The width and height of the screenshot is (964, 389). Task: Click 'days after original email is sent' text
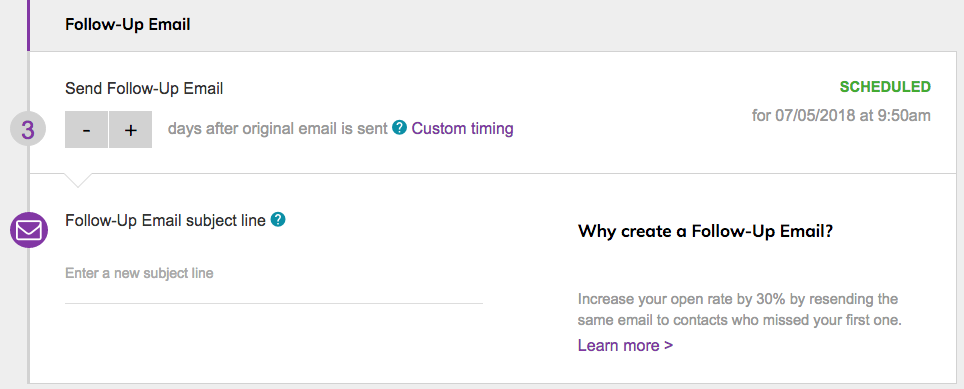(278, 128)
